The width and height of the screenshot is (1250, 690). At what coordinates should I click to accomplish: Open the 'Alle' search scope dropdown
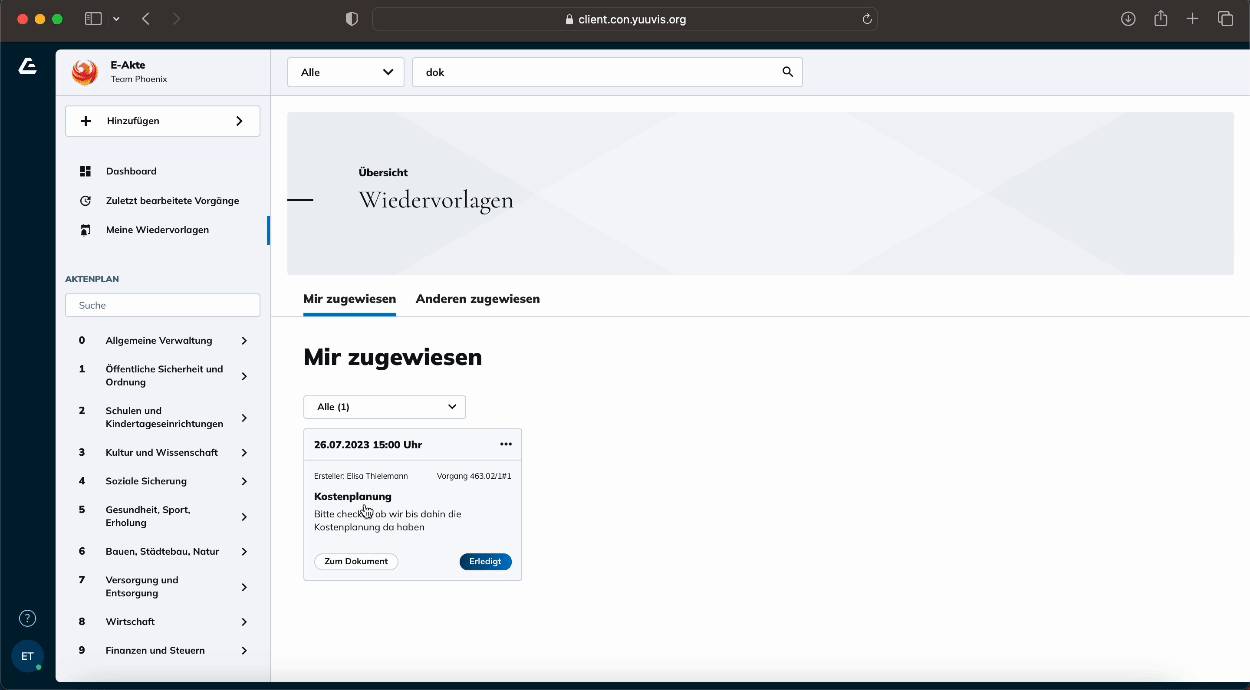pos(346,72)
